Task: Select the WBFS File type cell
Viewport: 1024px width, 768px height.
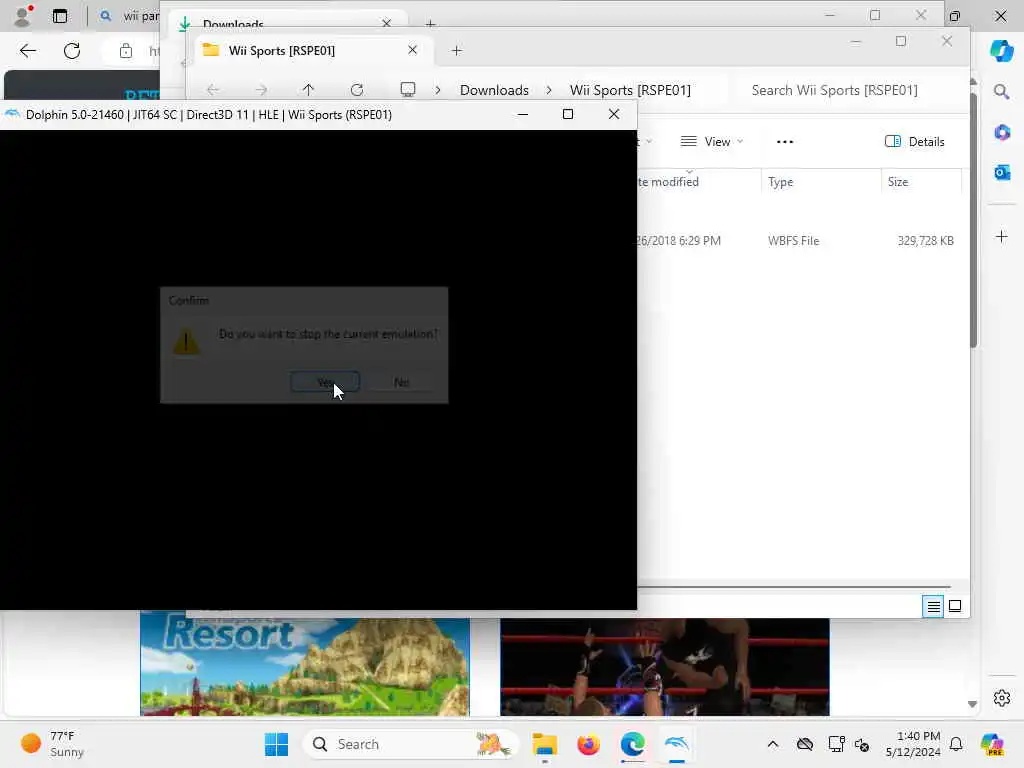Action: click(793, 241)
